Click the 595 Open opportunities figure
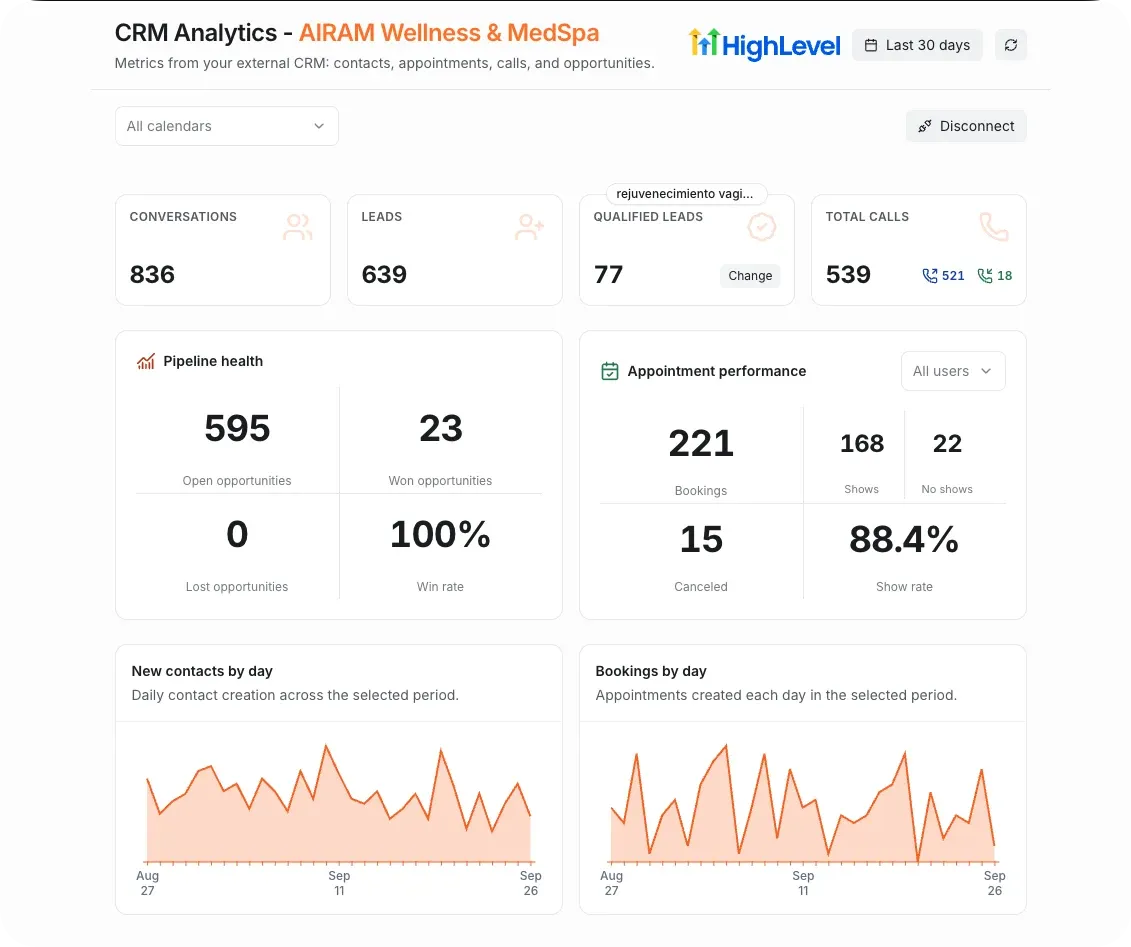Screen dimensions: 1131x947 [237, 428]
